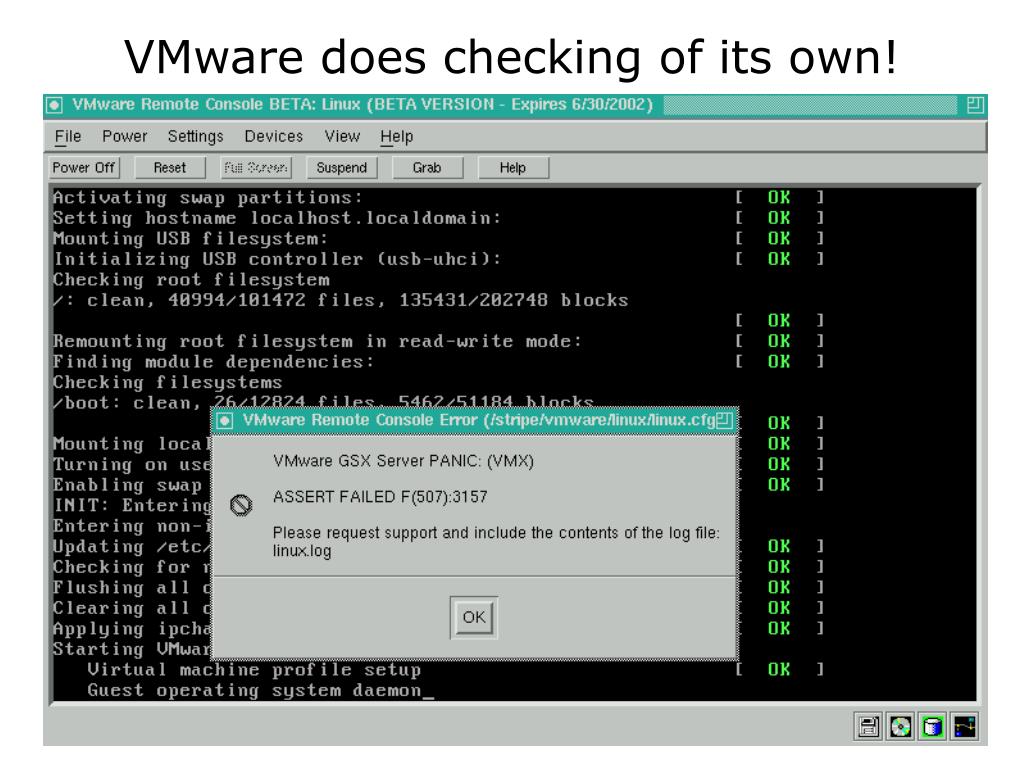Click the "ASSERT FAILED F(507):3157" text
This screenshot has width=1024, height=768.
(380, 497)
